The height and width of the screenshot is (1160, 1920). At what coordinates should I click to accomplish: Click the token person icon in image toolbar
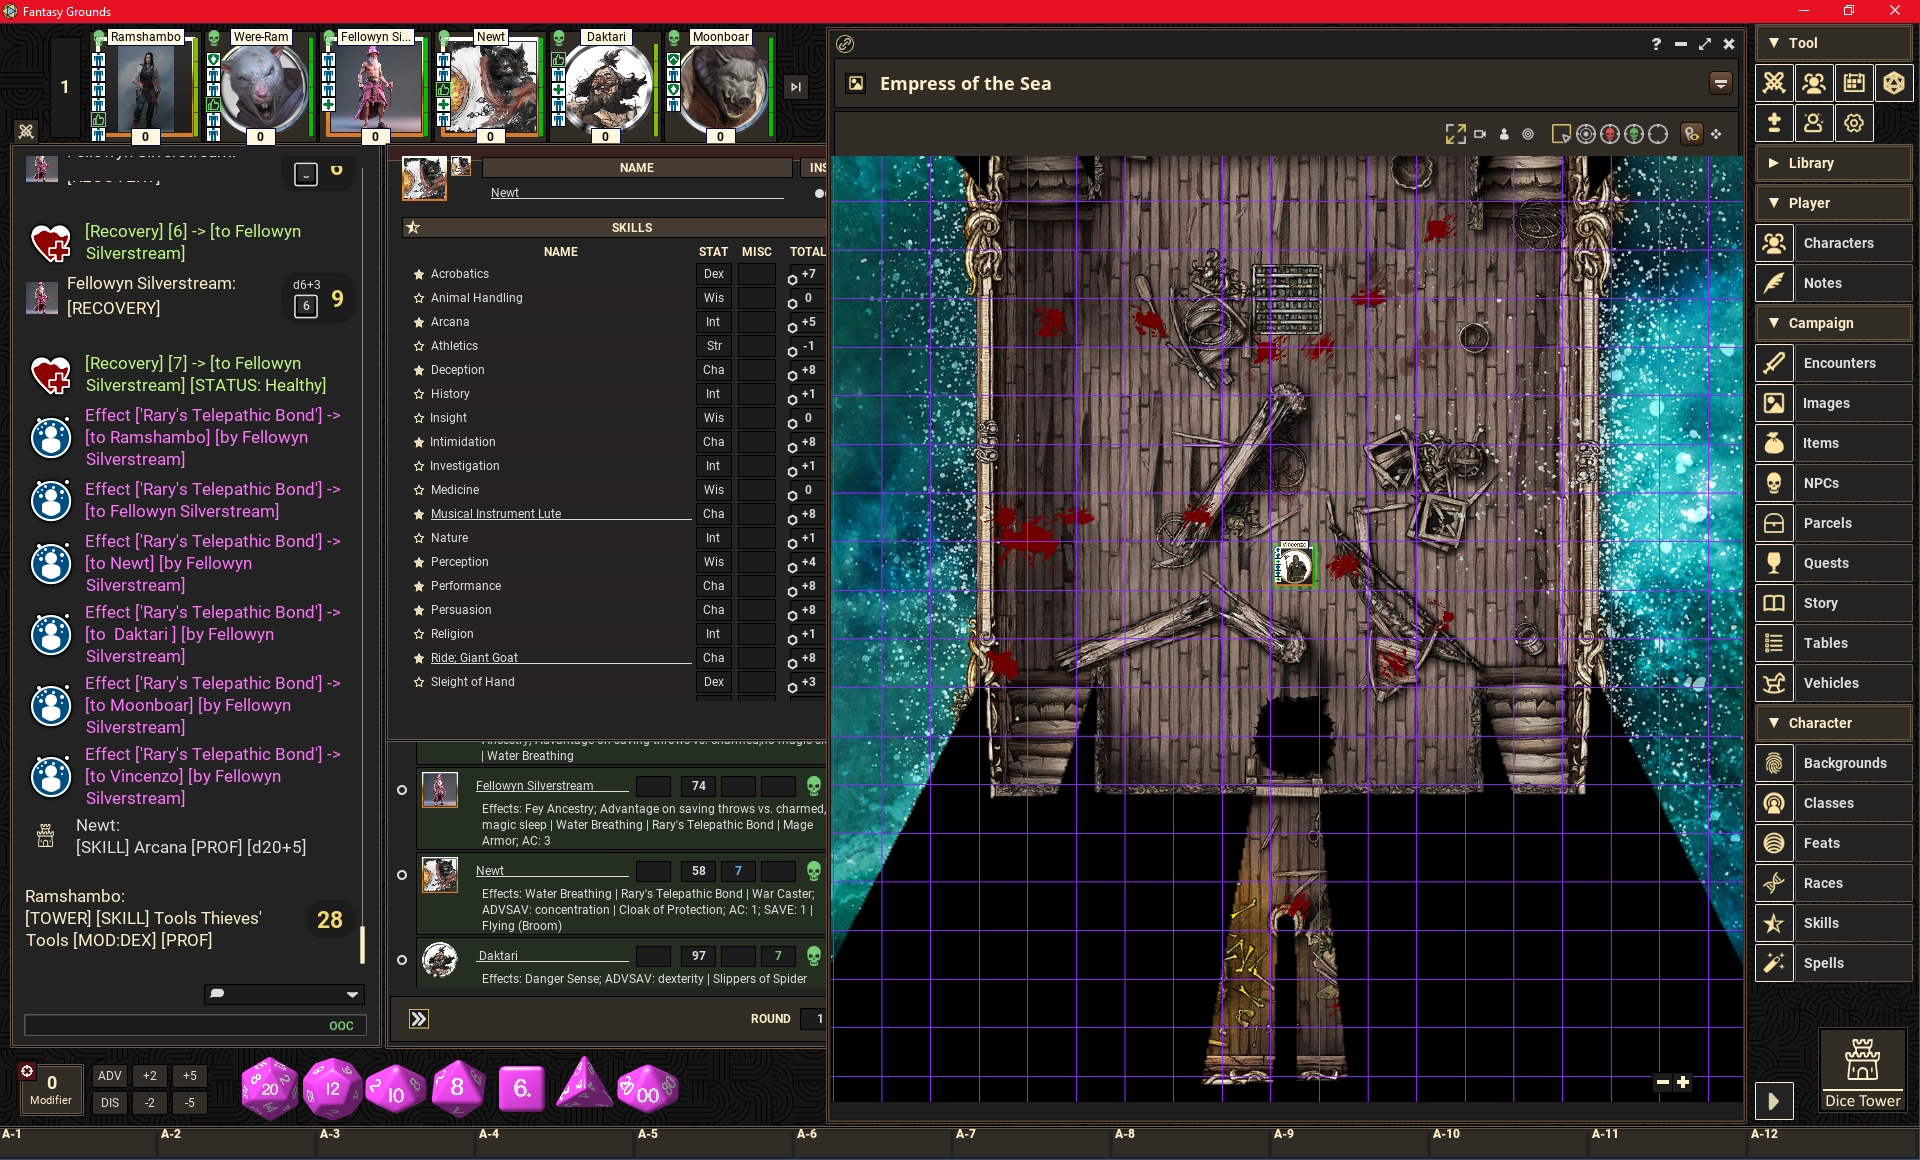(1504, 134)
